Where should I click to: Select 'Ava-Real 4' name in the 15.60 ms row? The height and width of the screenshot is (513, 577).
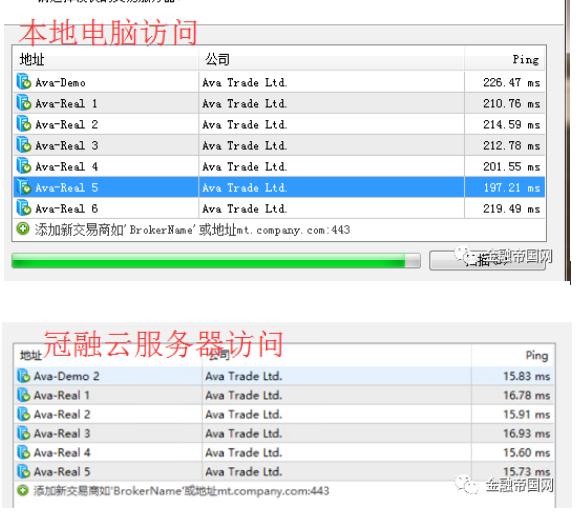pyautogui.click(x=62, y=453)
